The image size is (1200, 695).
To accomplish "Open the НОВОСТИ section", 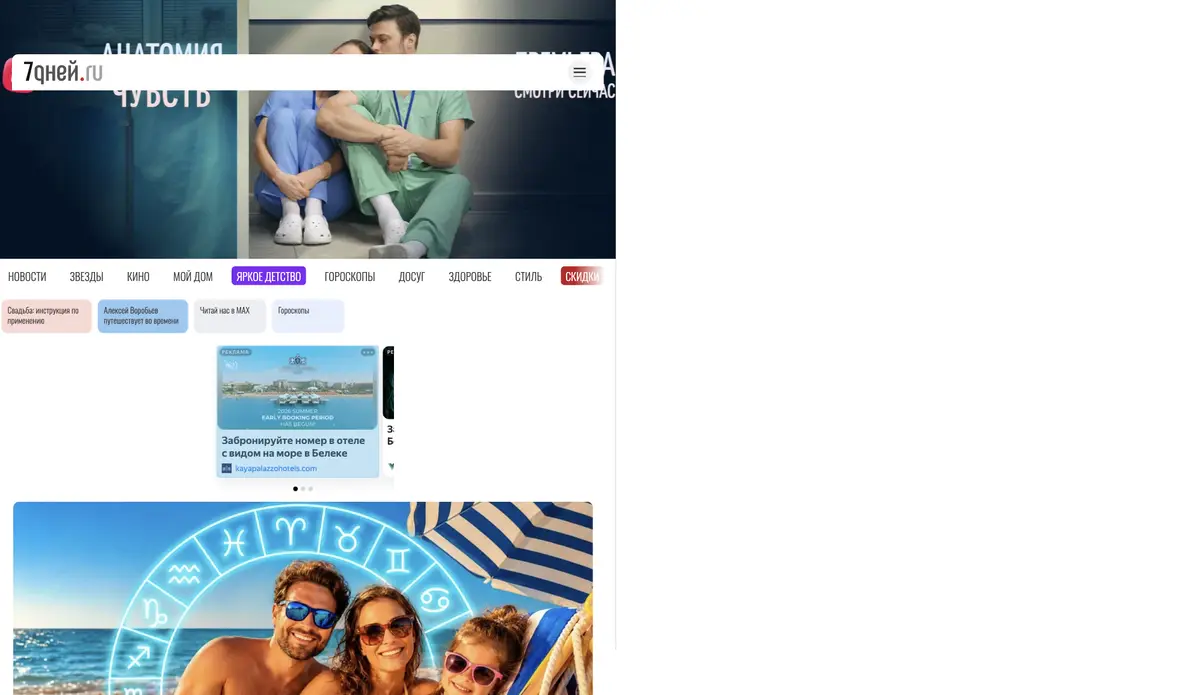I will coord(27,276).
